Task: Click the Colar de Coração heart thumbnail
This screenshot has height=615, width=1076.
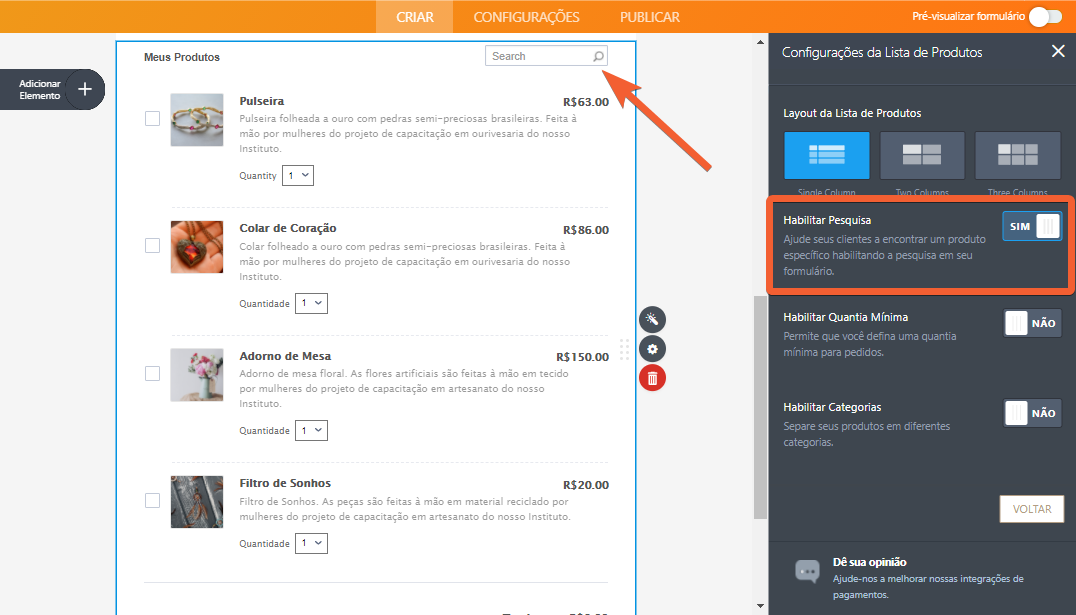Action: 197,247
